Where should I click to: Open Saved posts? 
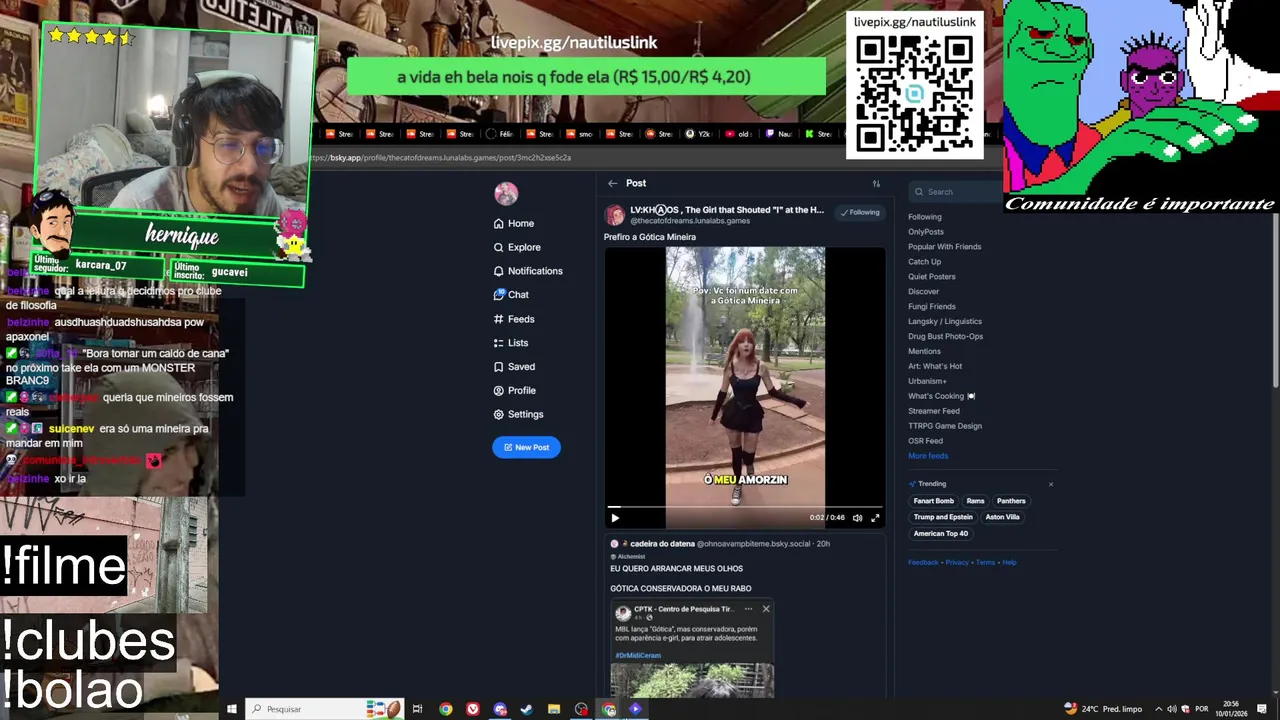[514, 367]
